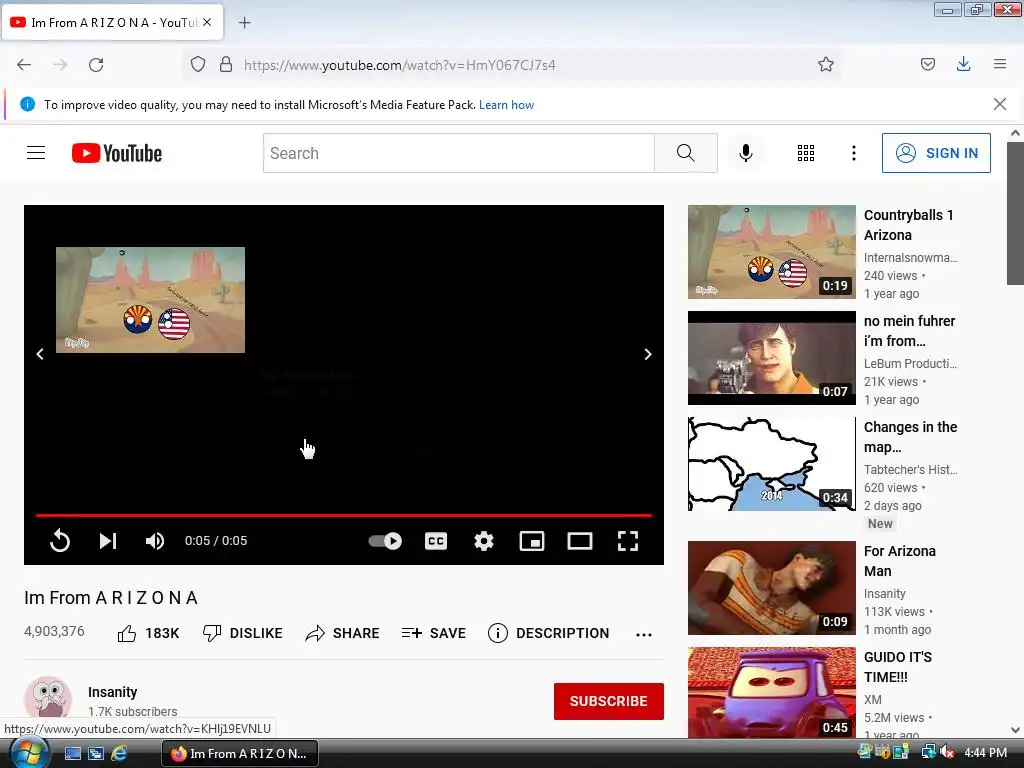This screenshot has width=1024, height=768.
Task: Replay the video
Action: click(59, 541)
